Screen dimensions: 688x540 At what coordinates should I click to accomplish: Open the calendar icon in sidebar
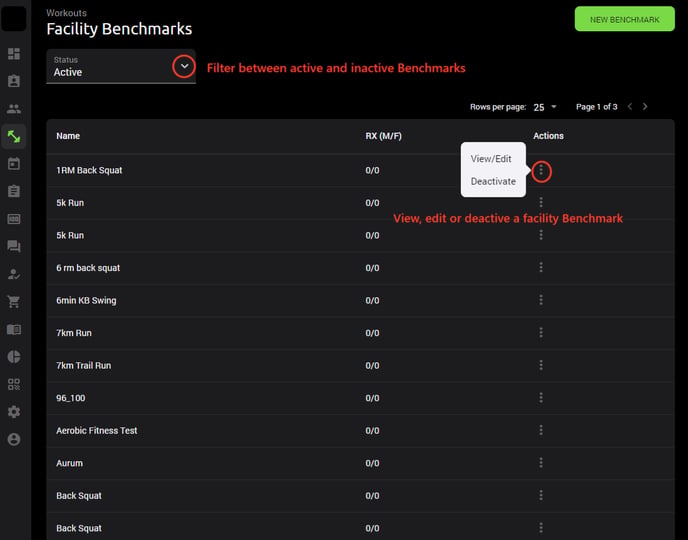point(14,164)
